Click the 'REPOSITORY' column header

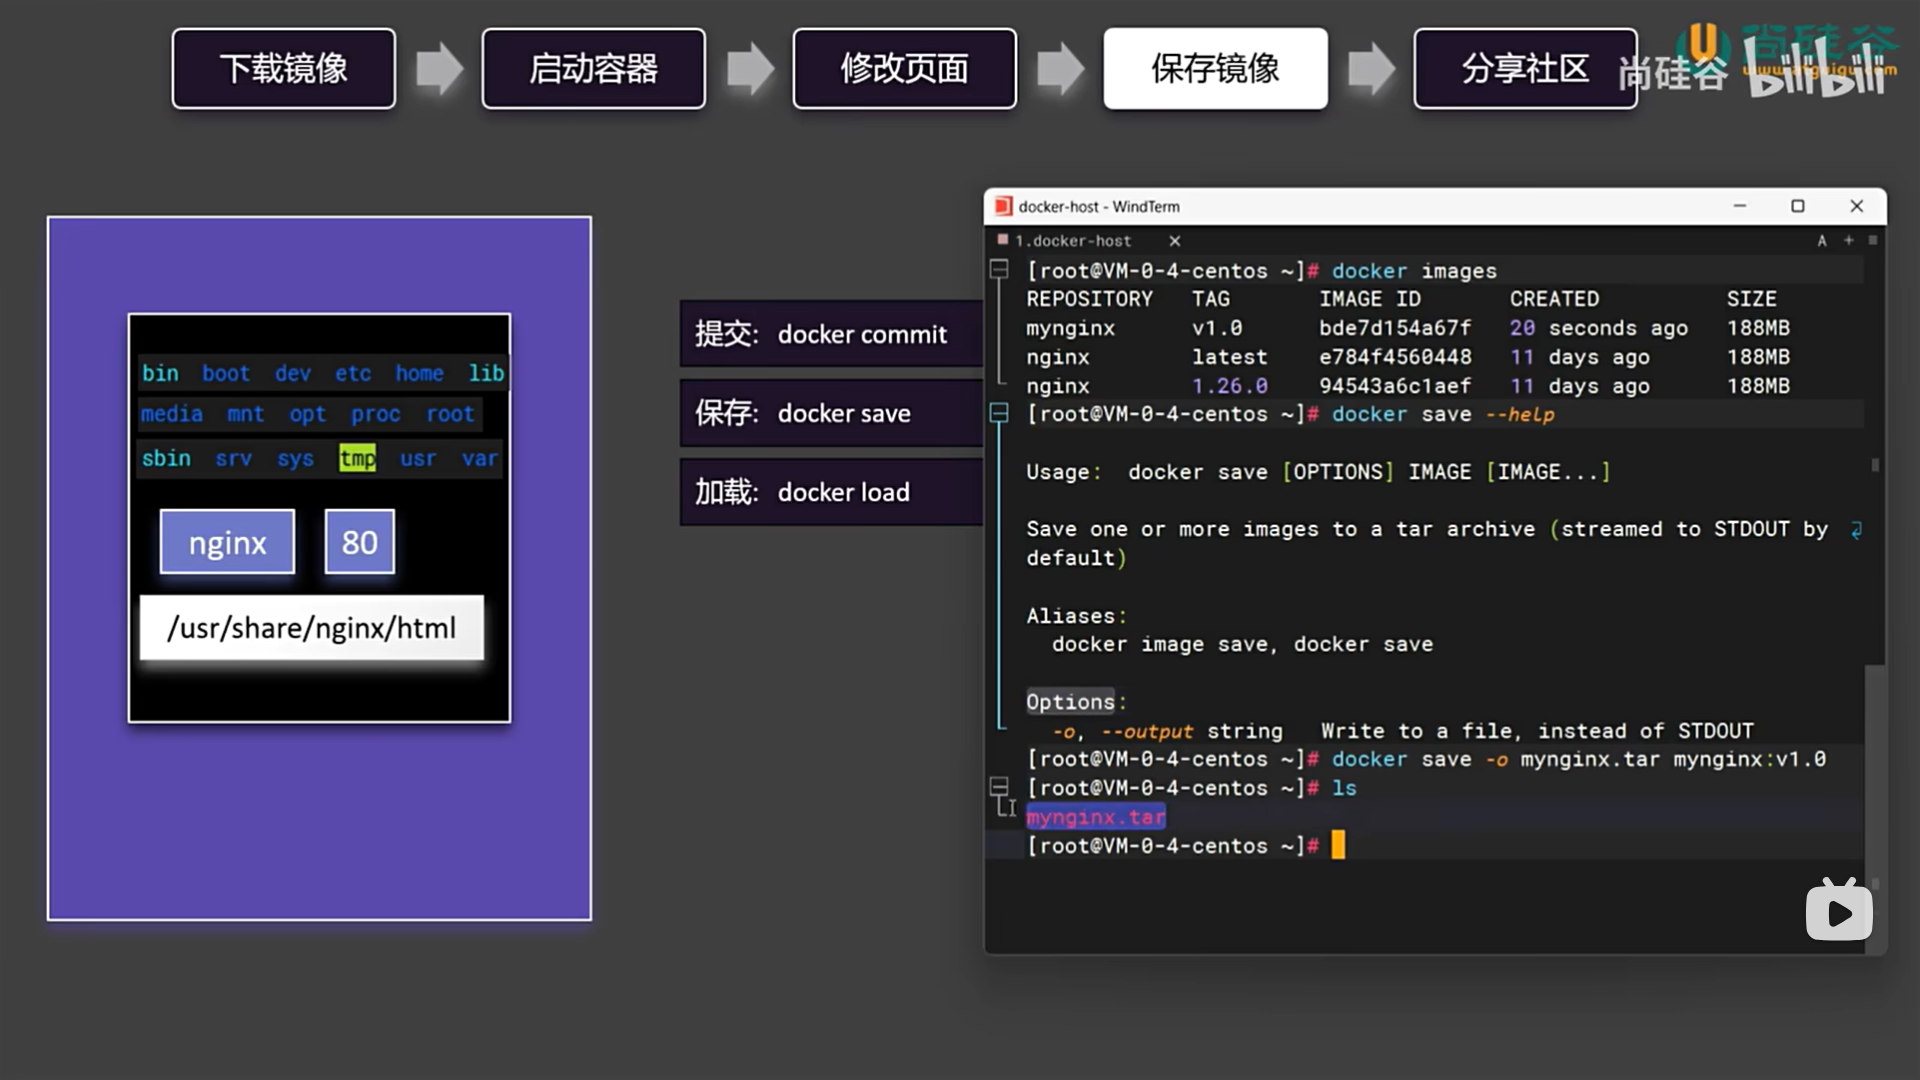[x=1090, y=299]
